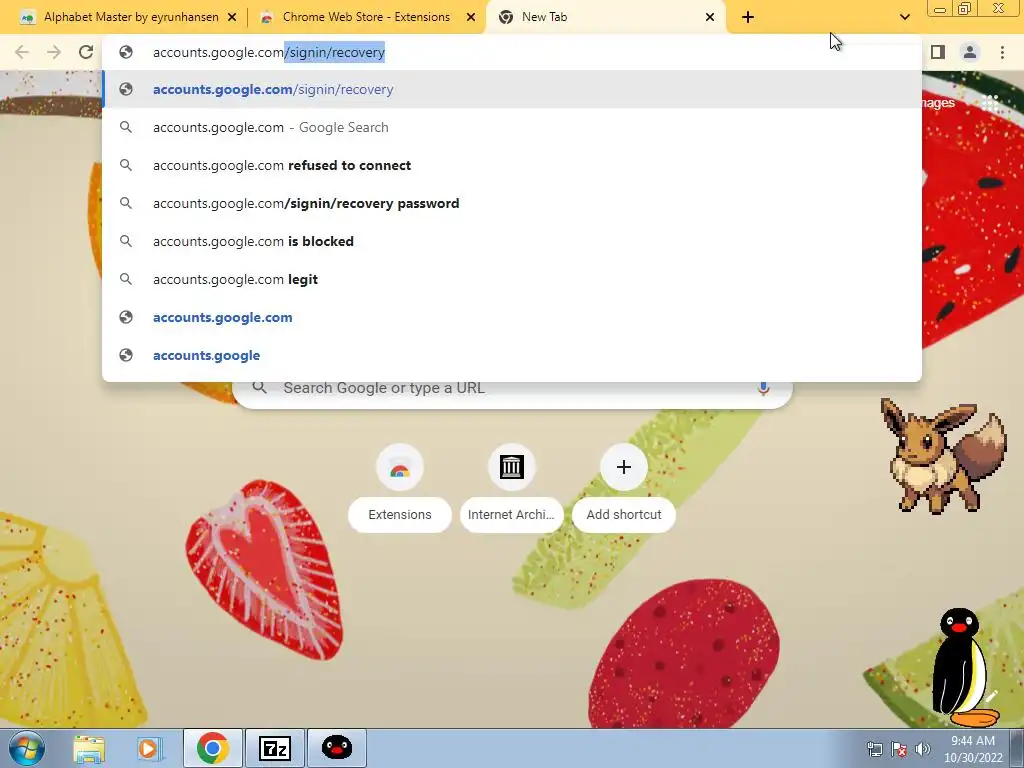Select the accounts.google.com URL suggestion
The width and height of the screenshot is (1024, 768).
512,317
